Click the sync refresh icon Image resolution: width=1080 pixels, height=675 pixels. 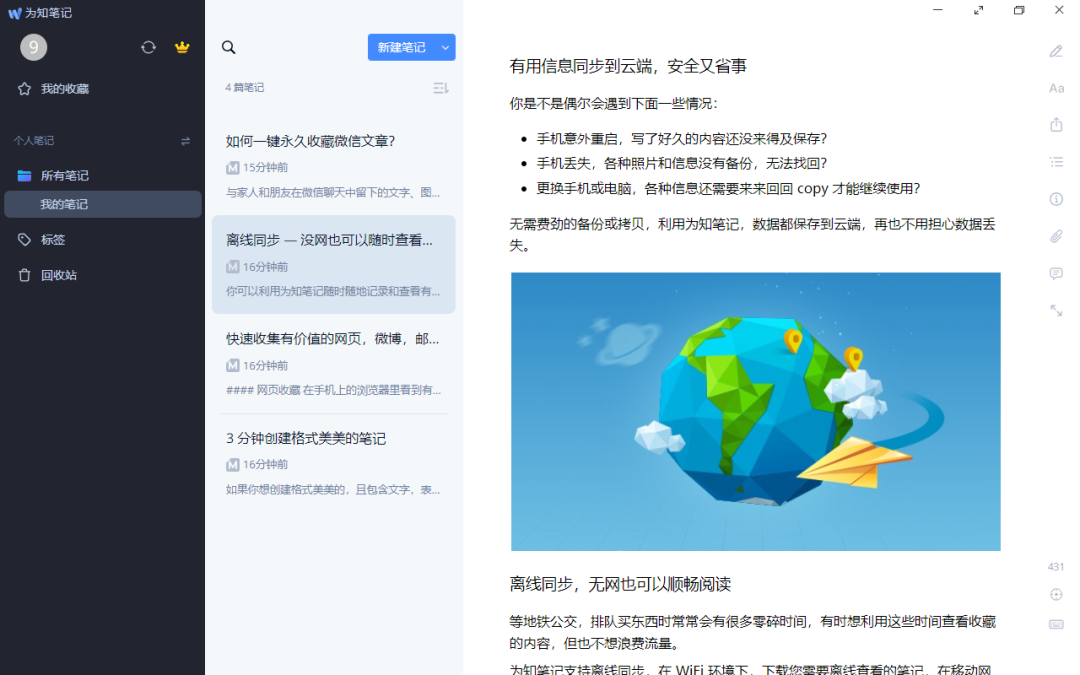148,47
